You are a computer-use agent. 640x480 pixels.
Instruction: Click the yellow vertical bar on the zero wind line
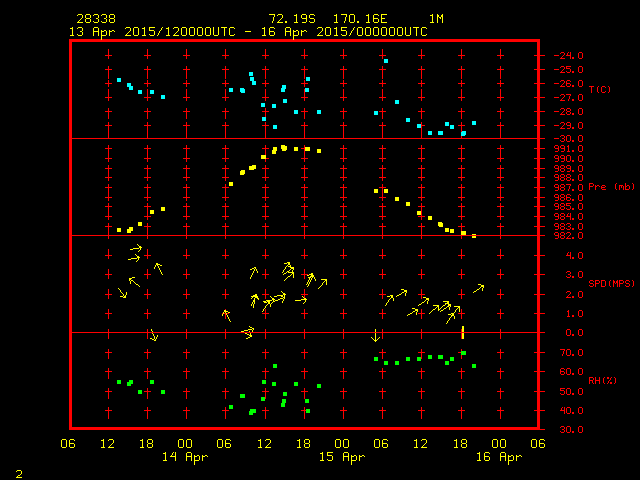pos(463,332)
